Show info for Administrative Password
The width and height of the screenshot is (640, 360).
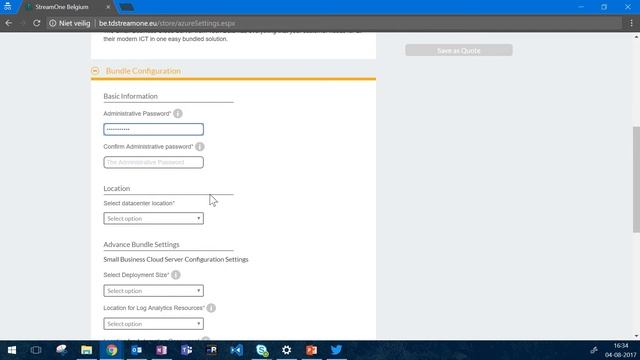(x=178, y=113)
